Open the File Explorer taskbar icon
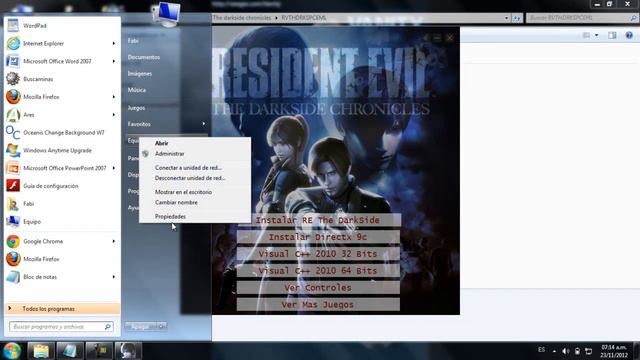Viewport: 640px width, 360px height. (x=40, y=351)
